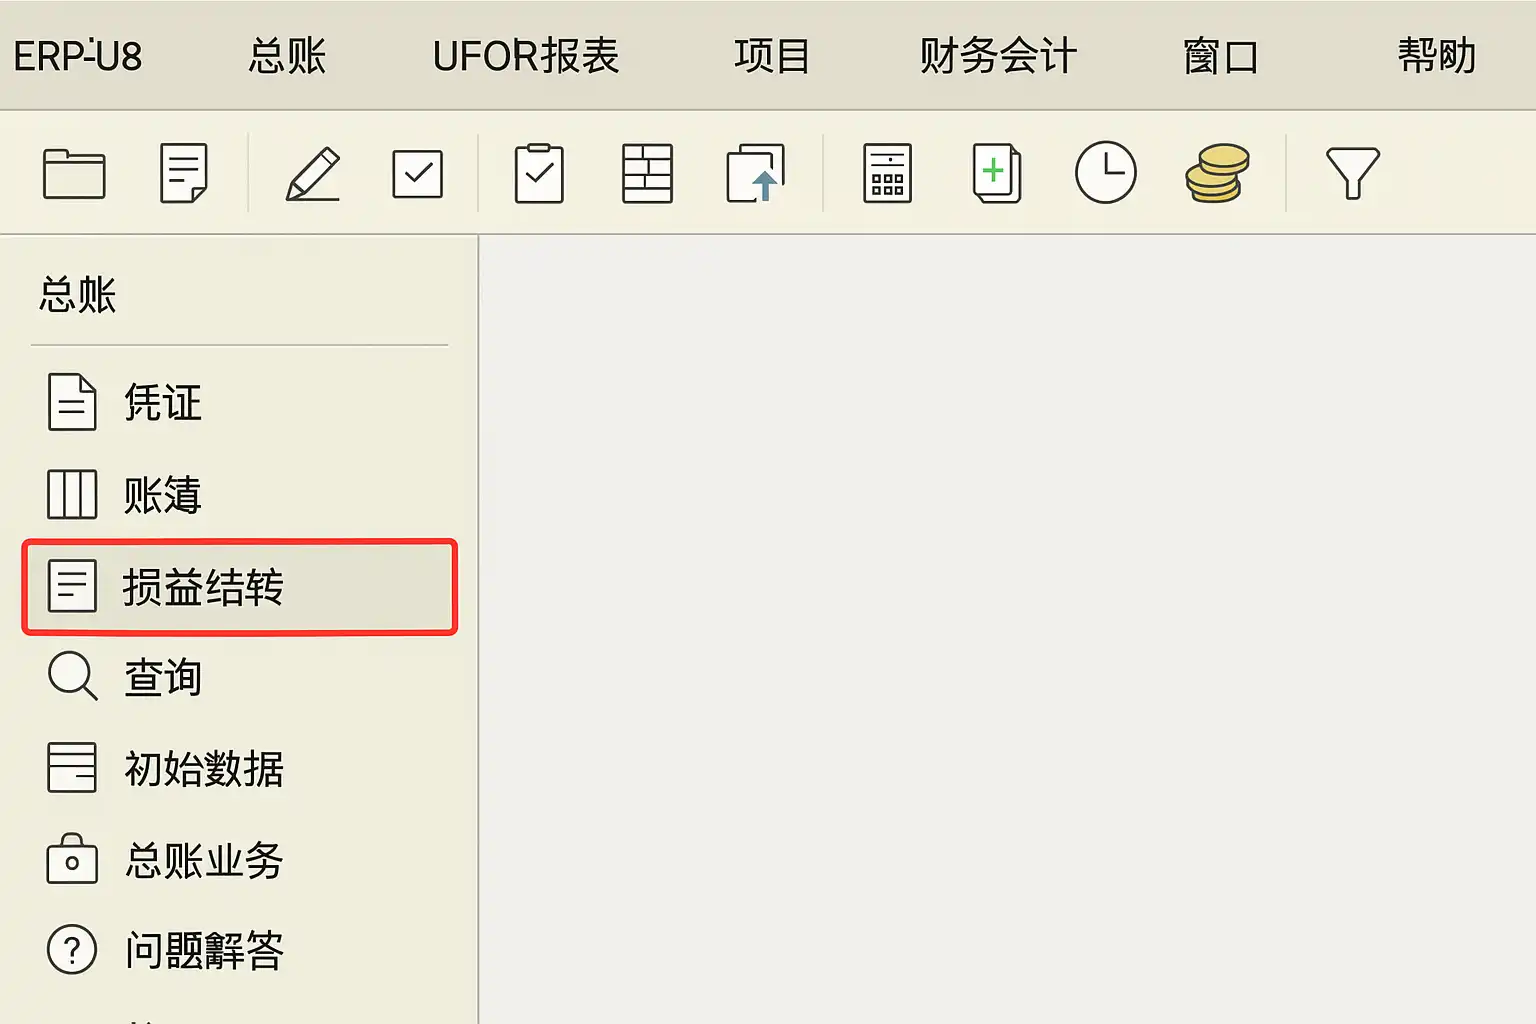Select 查询 in the sidebar
The image size is (1536, 1024).
point(163,678)
